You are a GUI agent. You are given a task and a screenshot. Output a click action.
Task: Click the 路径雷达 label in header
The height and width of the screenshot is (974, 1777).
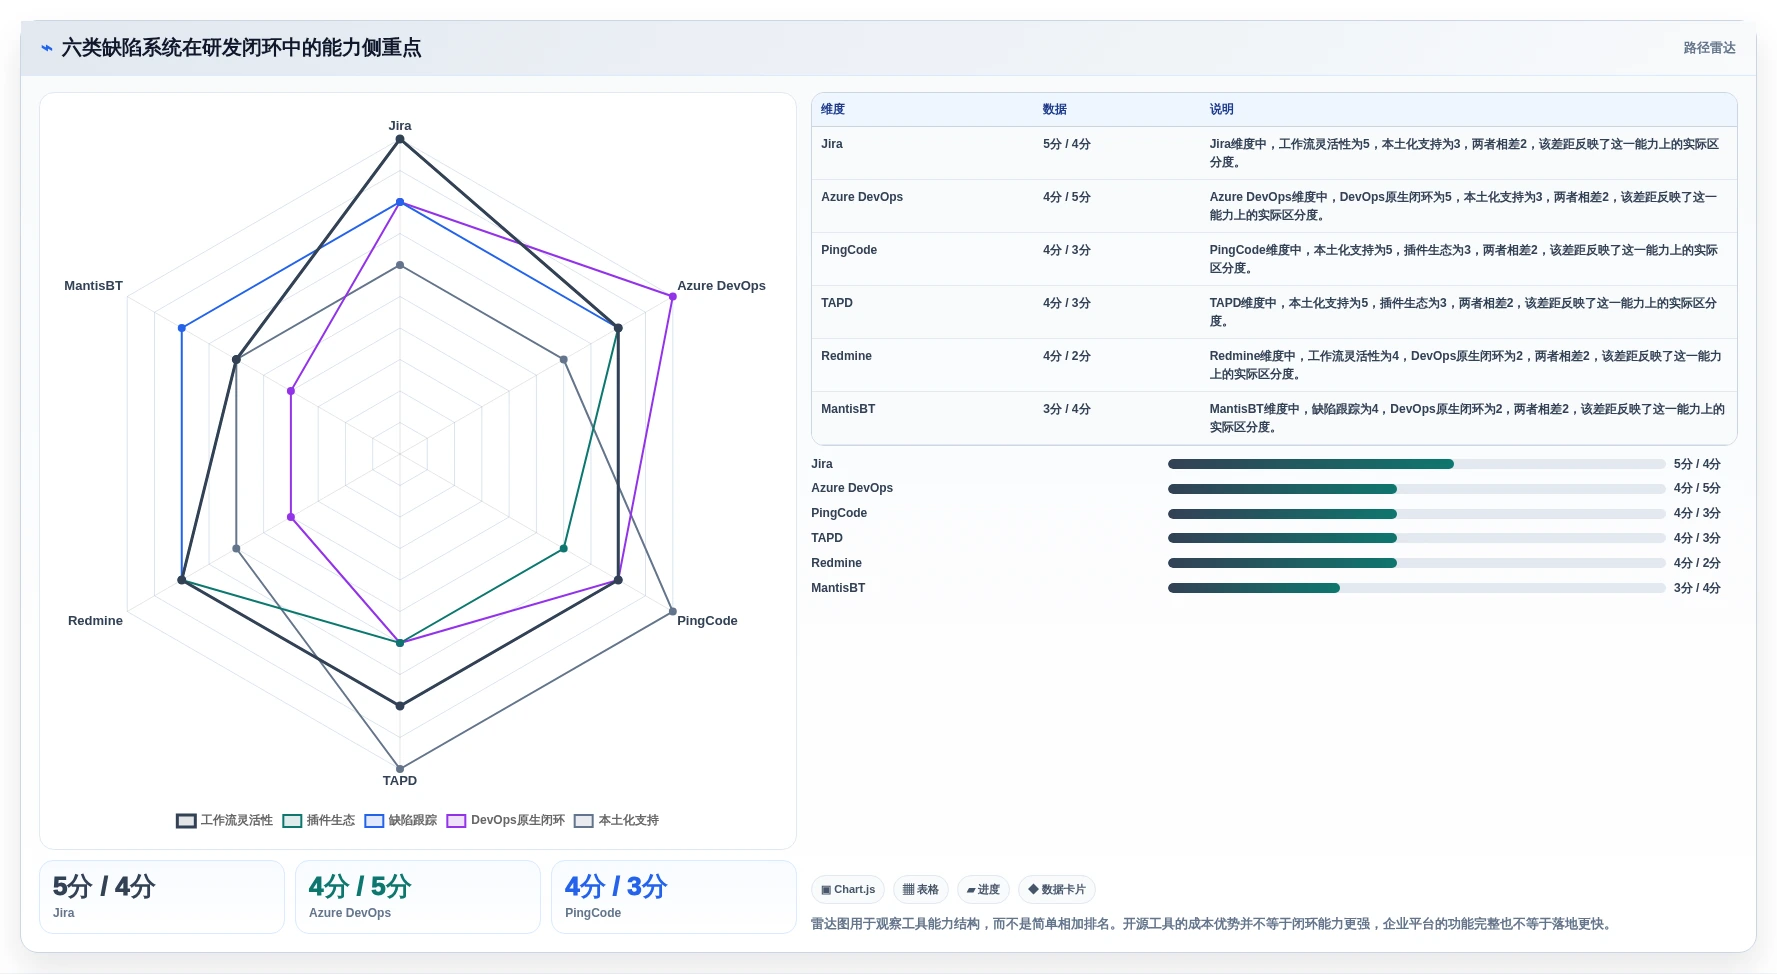point(1709,48)
